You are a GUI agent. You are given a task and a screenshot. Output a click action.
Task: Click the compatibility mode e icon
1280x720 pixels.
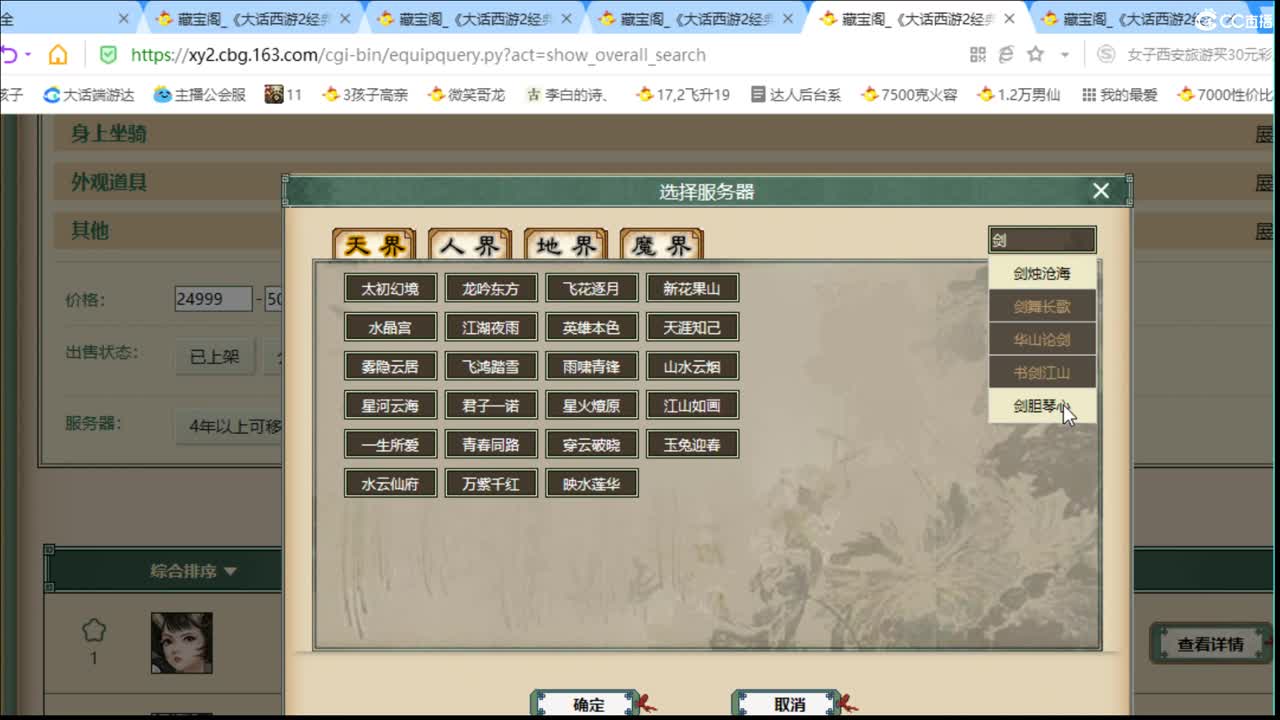click(x=1006, y=55)
